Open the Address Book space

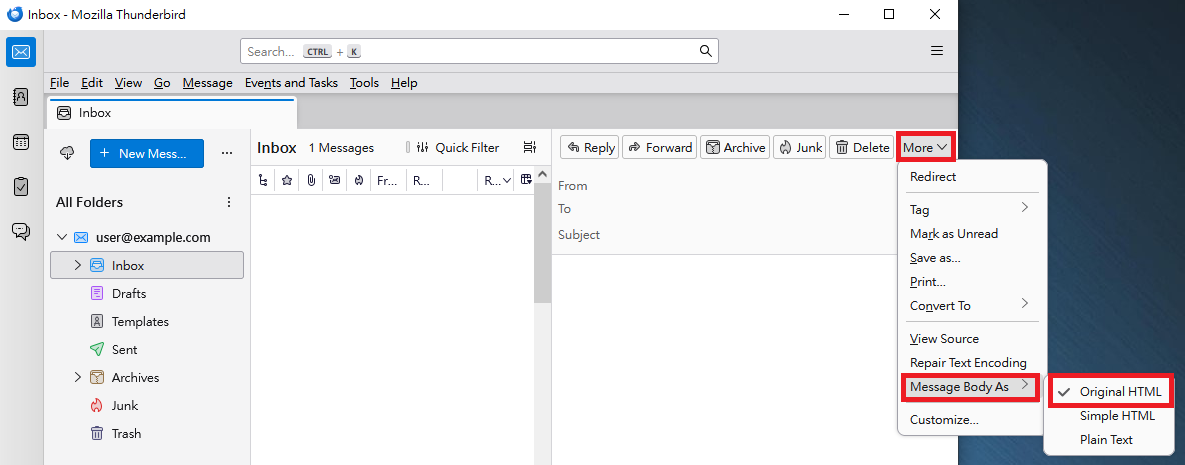21,97
